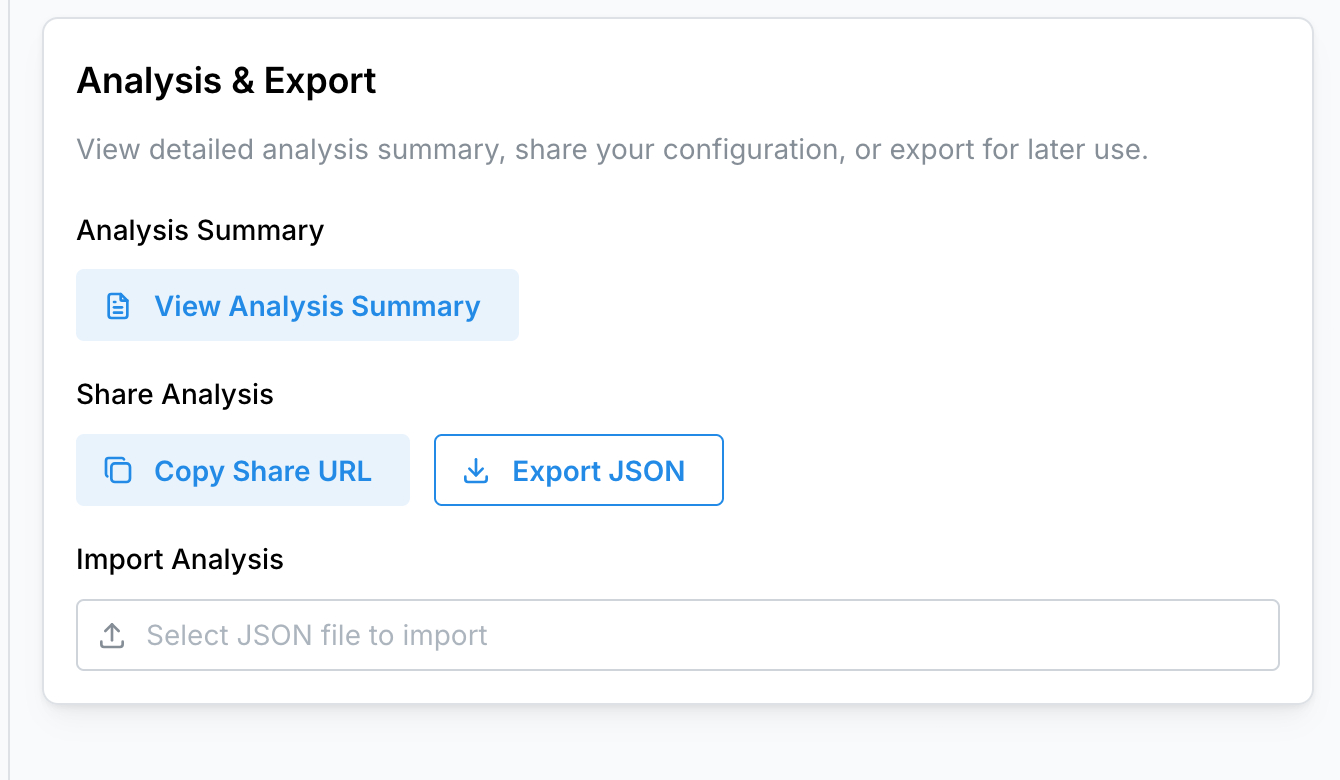Click the upload icon in the import field
Image resolution: width=1340 pixels, height=780 pixels.
click(112, 635)
